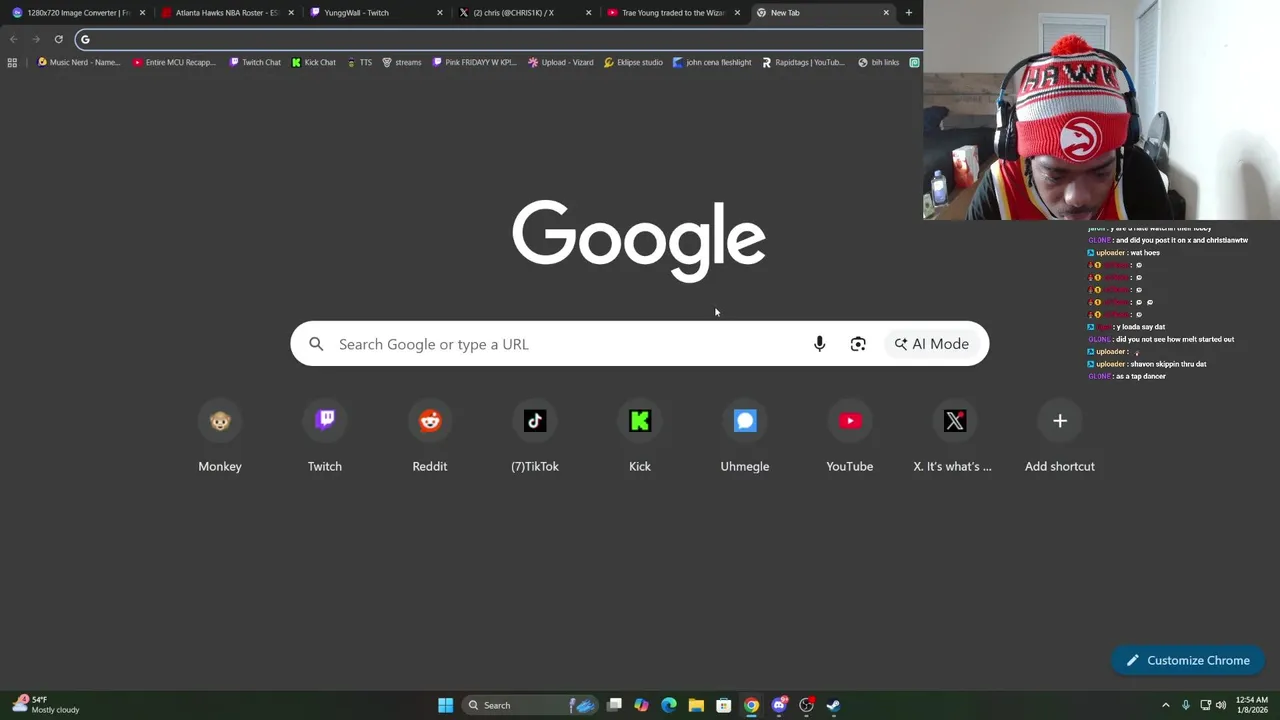Switch to Chrome icon in taskbar
The height and width of the screenshot is (720, 1280).
tap(751, 705)
